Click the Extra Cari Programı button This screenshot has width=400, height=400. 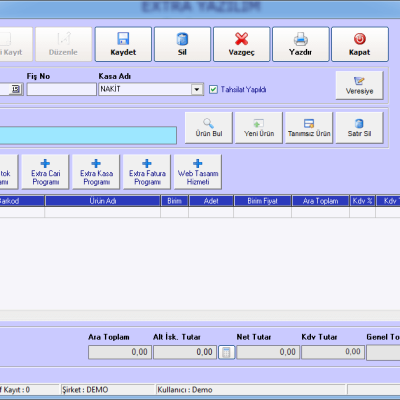point(45,172)
